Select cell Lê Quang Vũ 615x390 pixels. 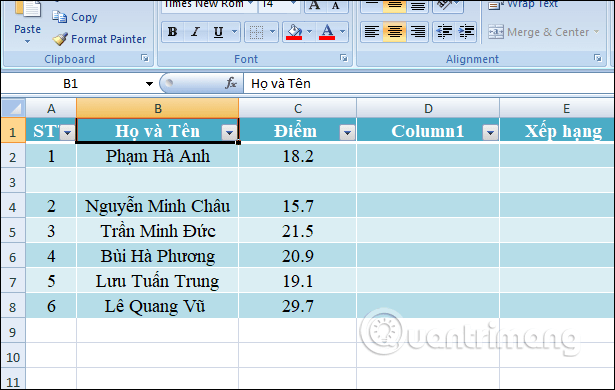point(158,306)
